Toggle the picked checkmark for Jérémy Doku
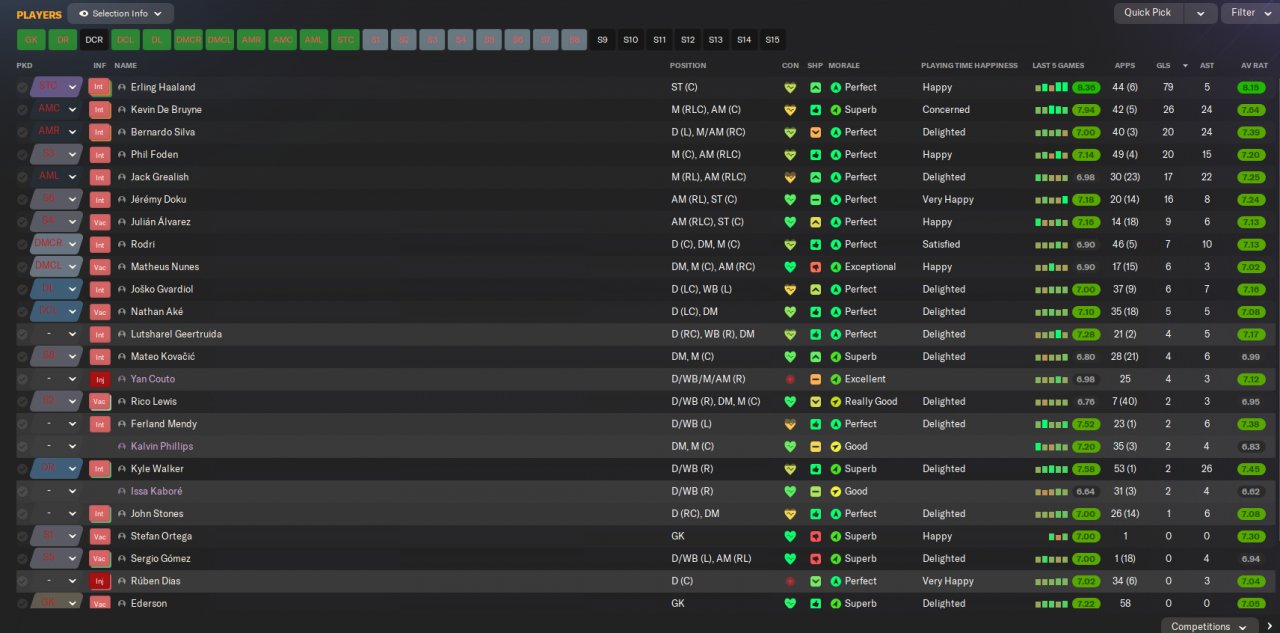 (x=23, y=199)
